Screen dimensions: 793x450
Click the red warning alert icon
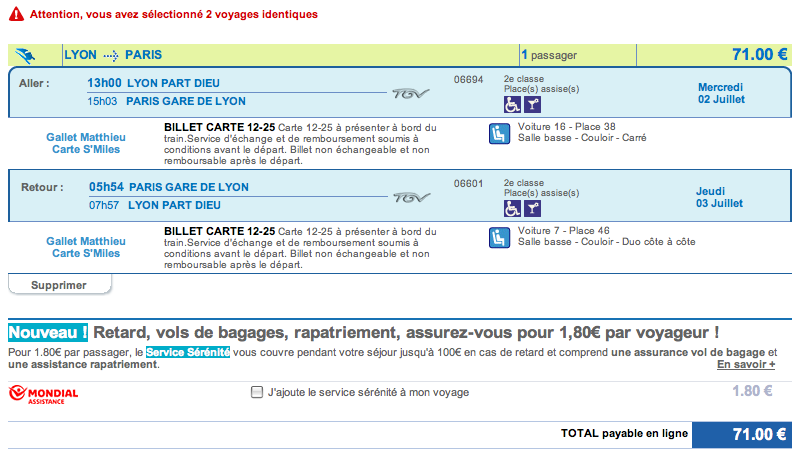[15, 15]
